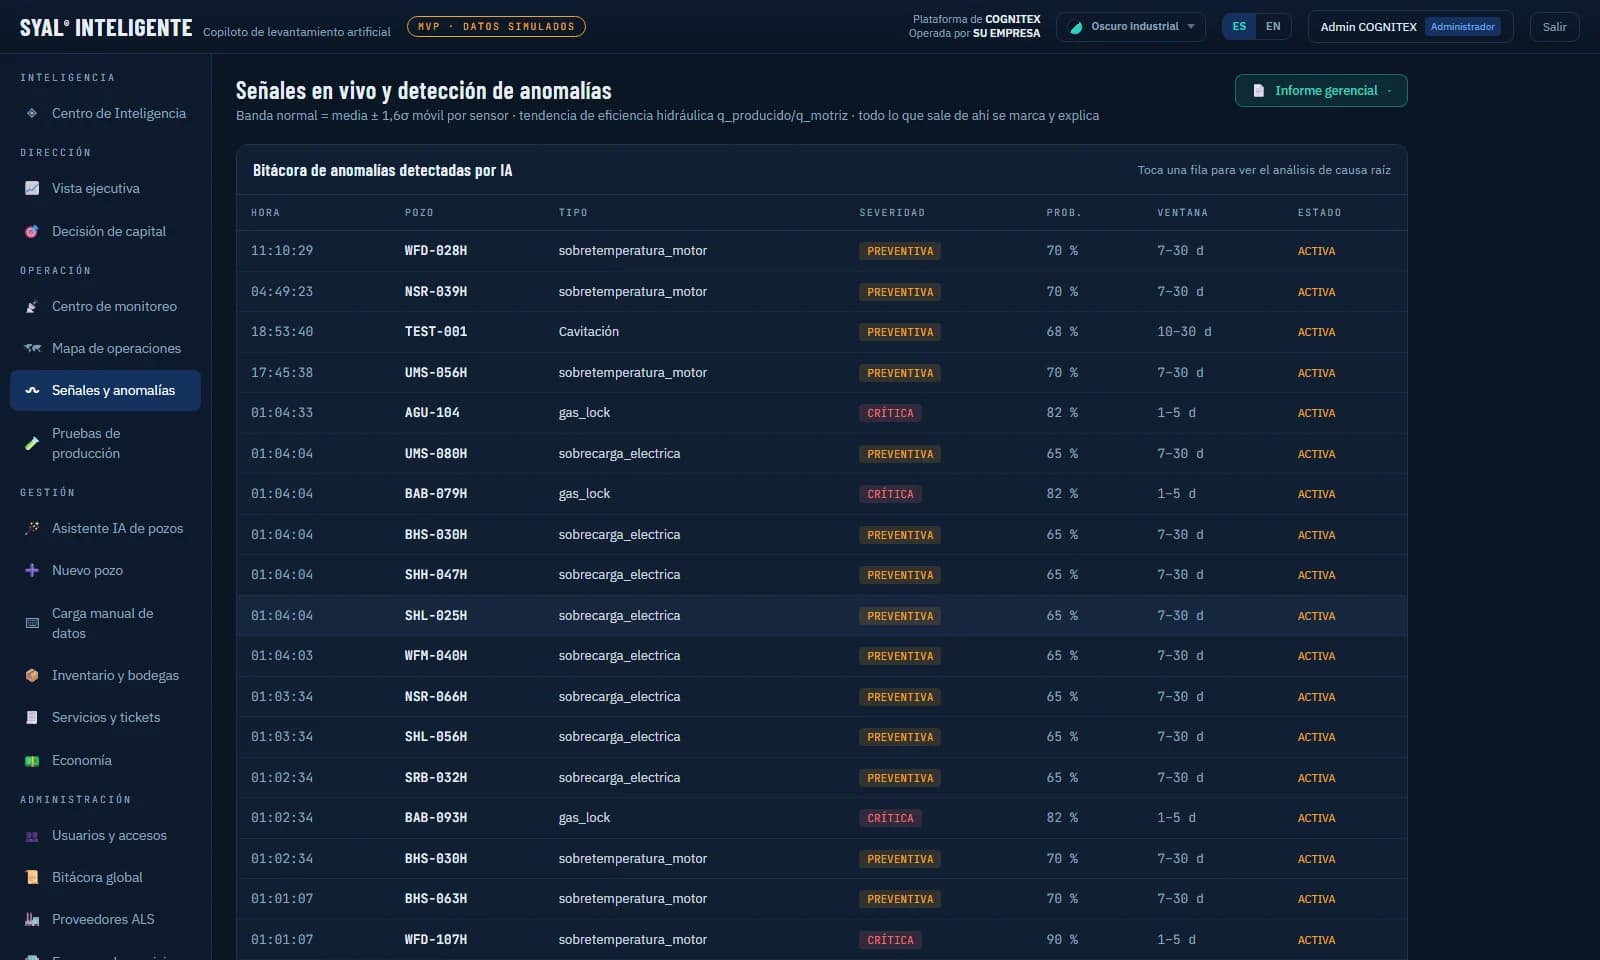Click the Nuevo pozo plus icon
This screenshot has width=1600, height=960.
[32, 570]
